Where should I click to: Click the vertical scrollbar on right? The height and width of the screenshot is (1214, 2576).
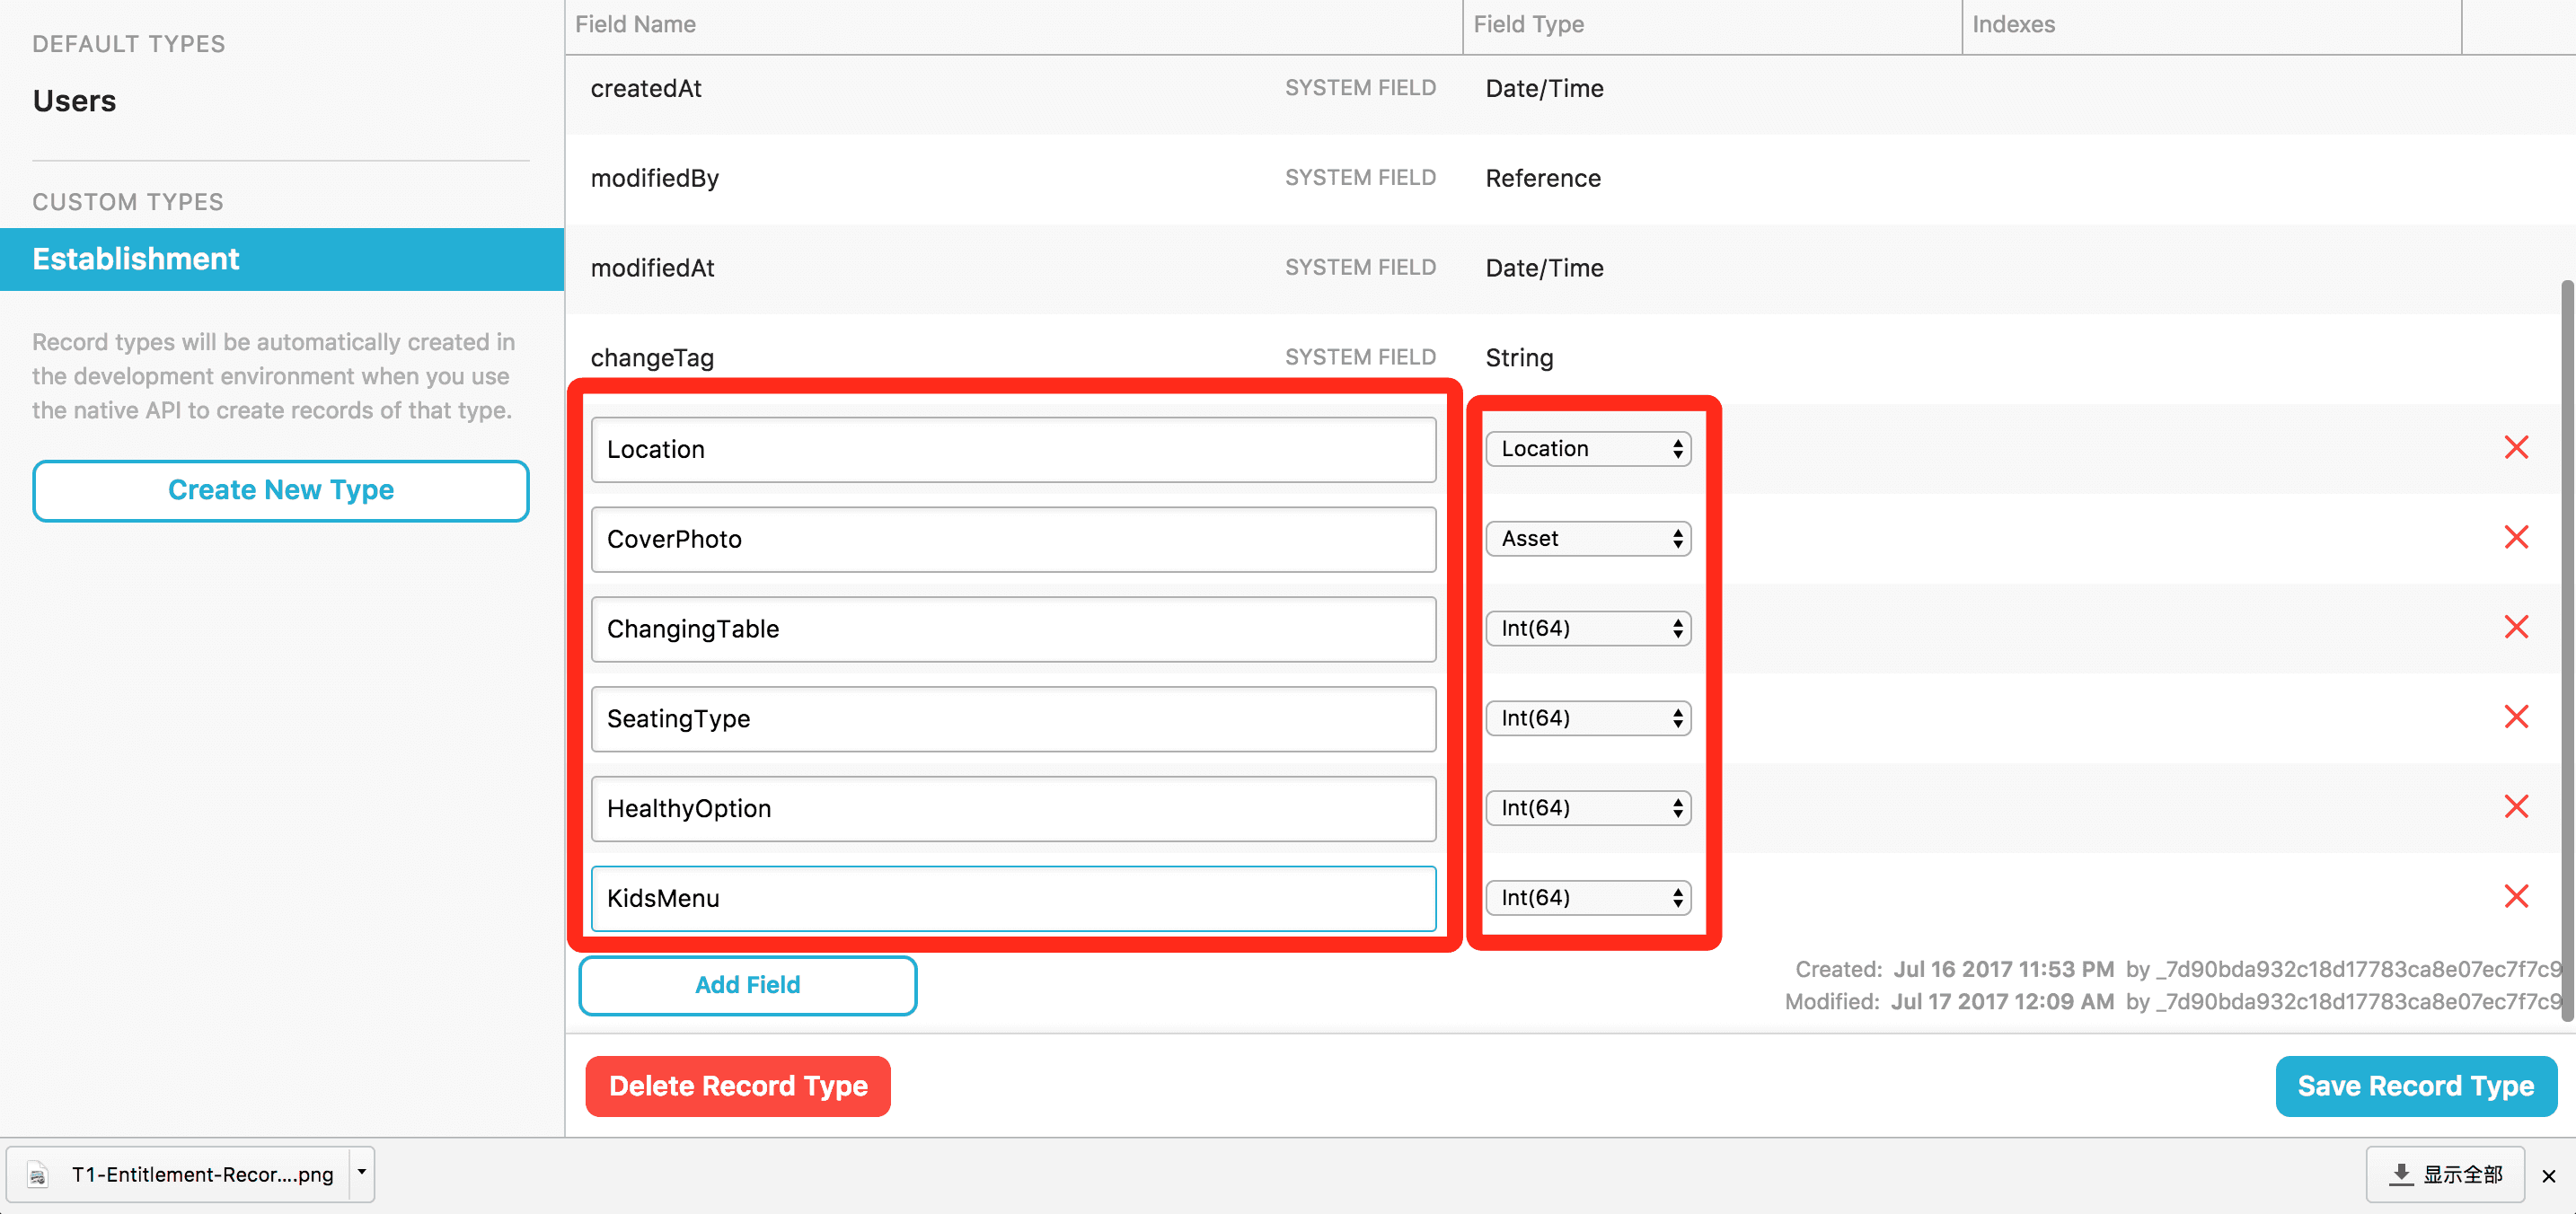(2566, 650)
